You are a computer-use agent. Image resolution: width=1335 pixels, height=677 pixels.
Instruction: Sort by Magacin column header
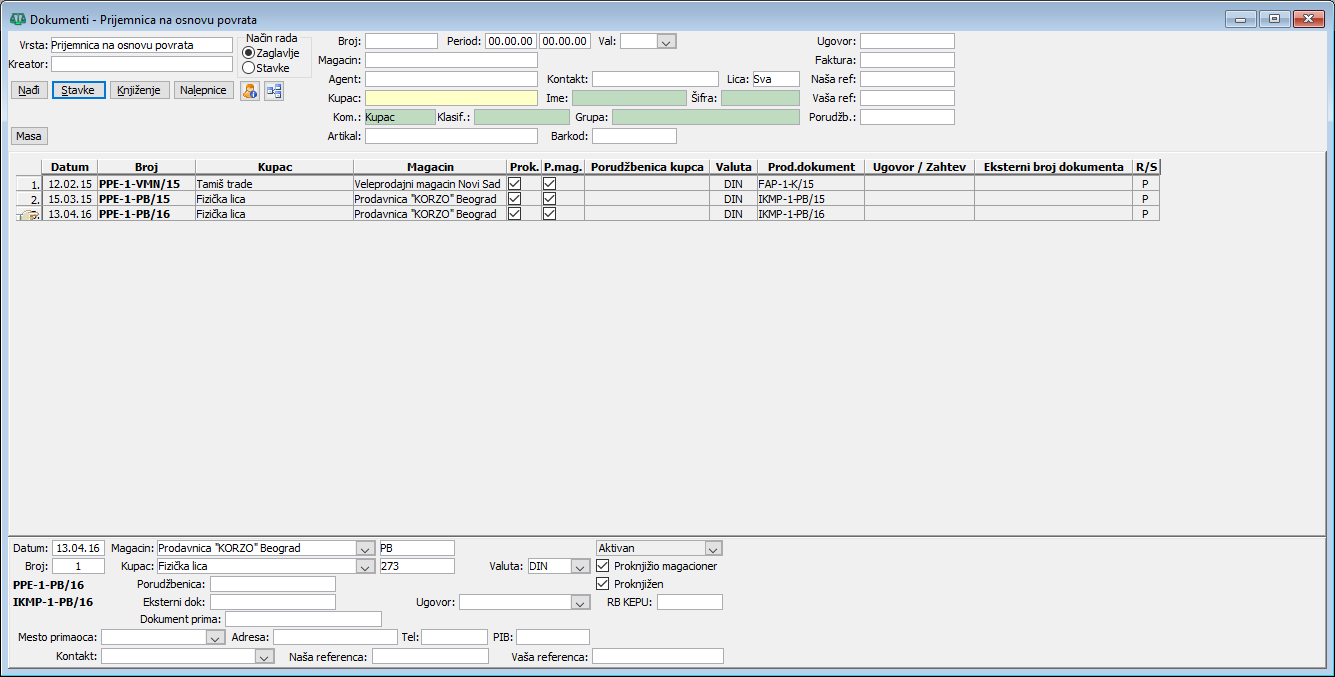(430, 167)
